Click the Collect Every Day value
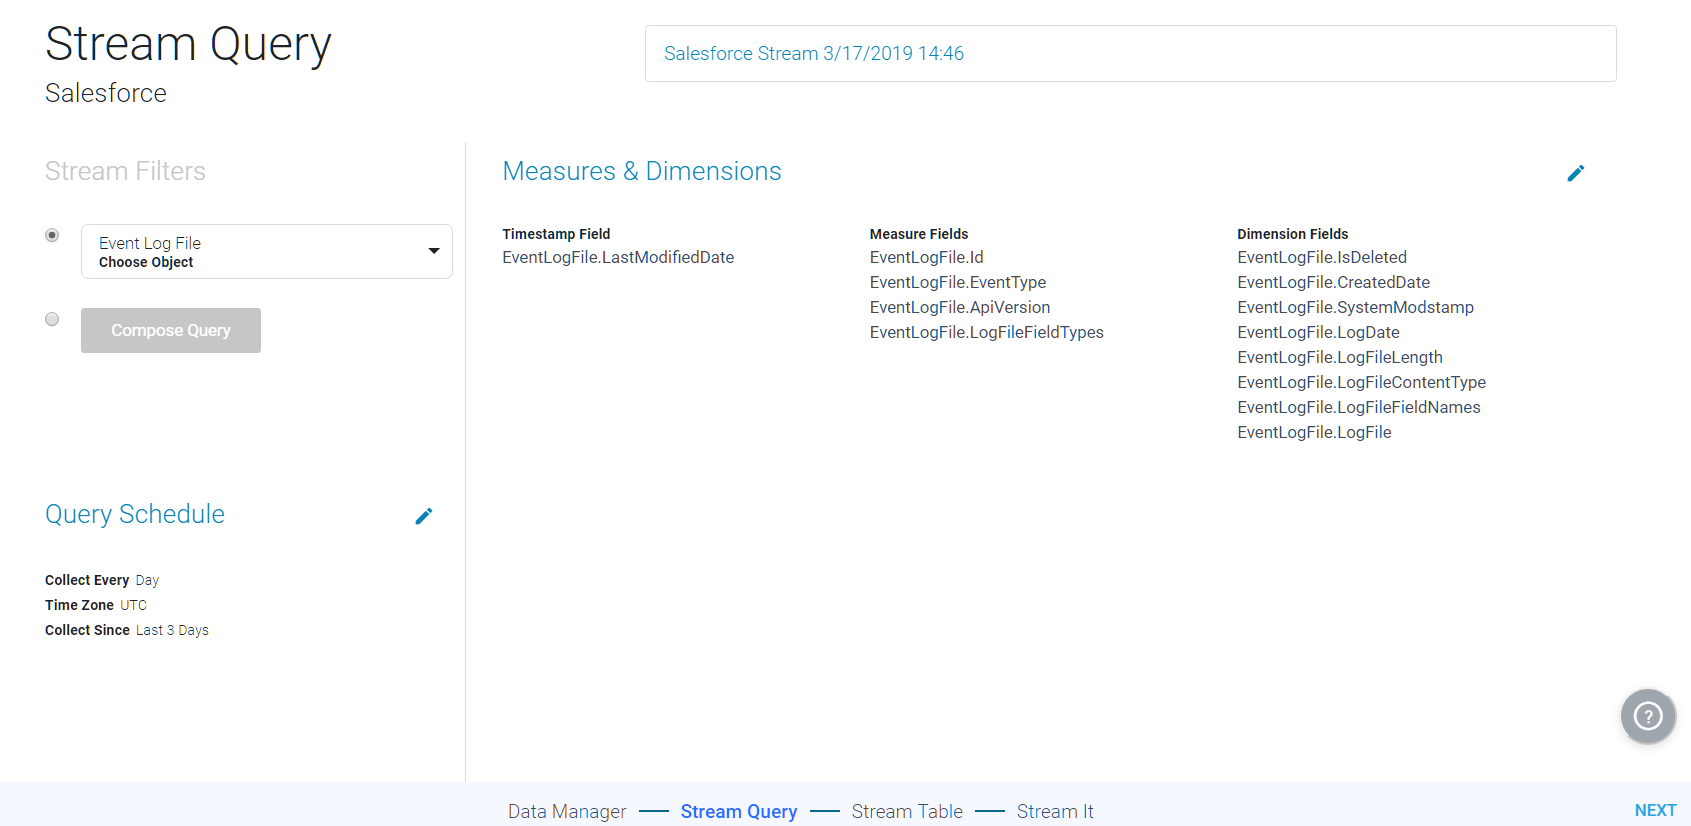This screenshot has height=826, width=1691. pos(147,580)
